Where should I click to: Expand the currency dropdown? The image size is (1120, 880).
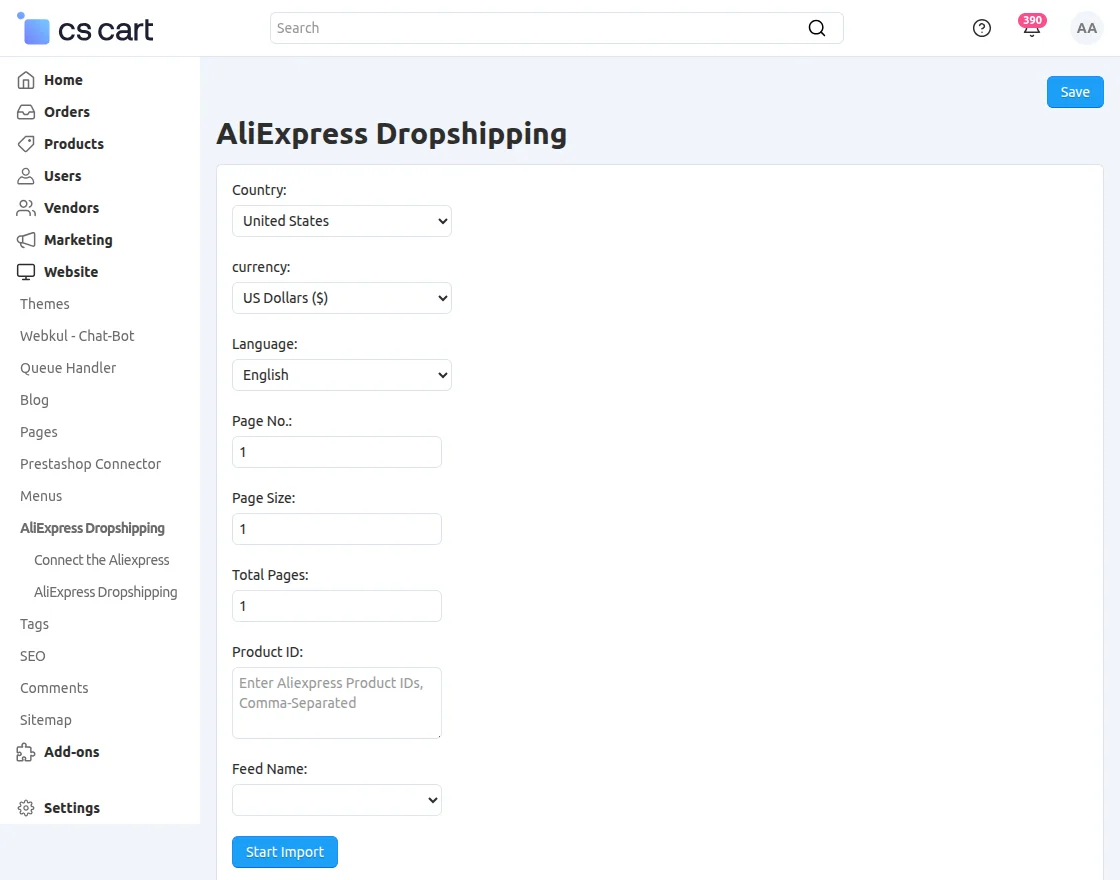tap(341, 298)
